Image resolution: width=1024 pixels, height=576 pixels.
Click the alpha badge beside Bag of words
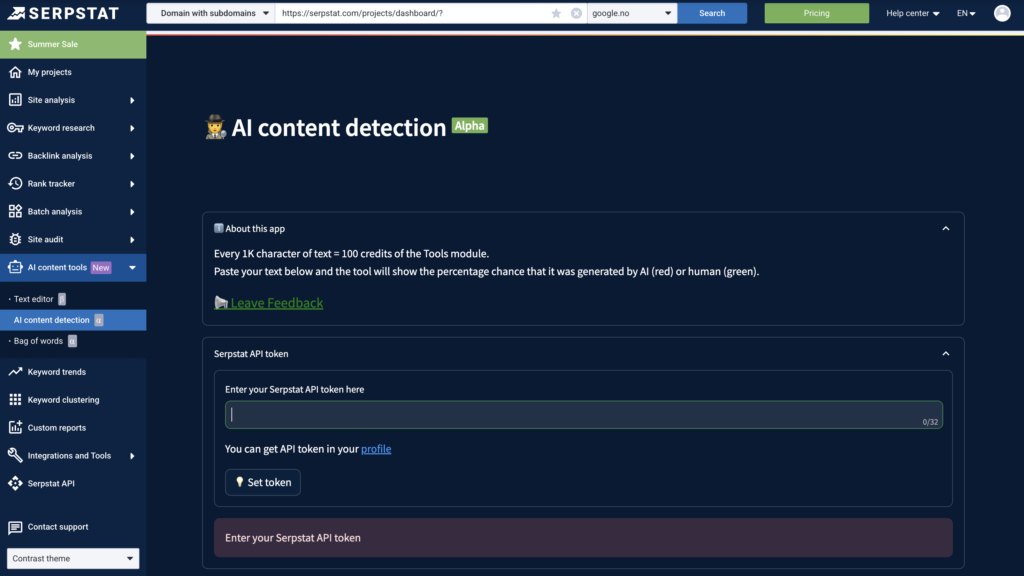72,341
